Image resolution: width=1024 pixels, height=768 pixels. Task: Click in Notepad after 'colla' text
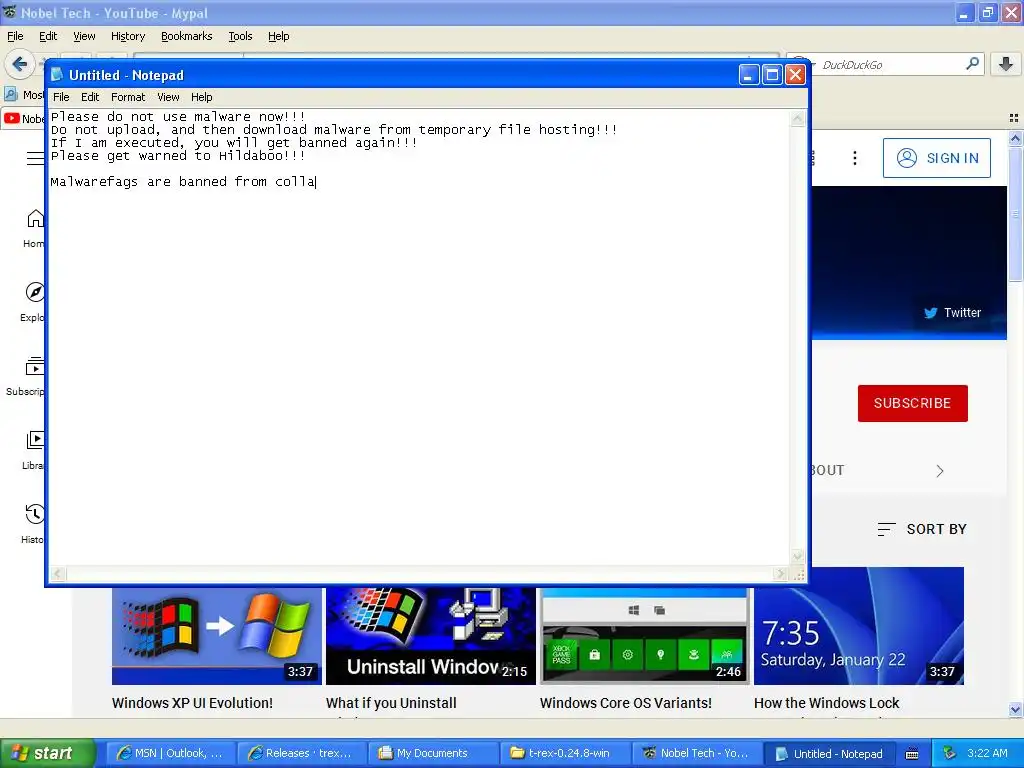click(316, 182)
